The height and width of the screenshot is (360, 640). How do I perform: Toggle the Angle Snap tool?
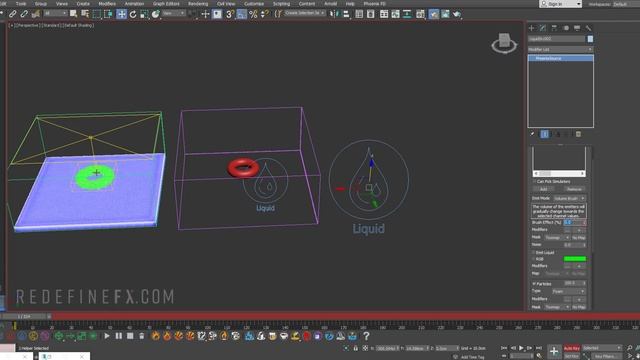[x=241, y=14]
